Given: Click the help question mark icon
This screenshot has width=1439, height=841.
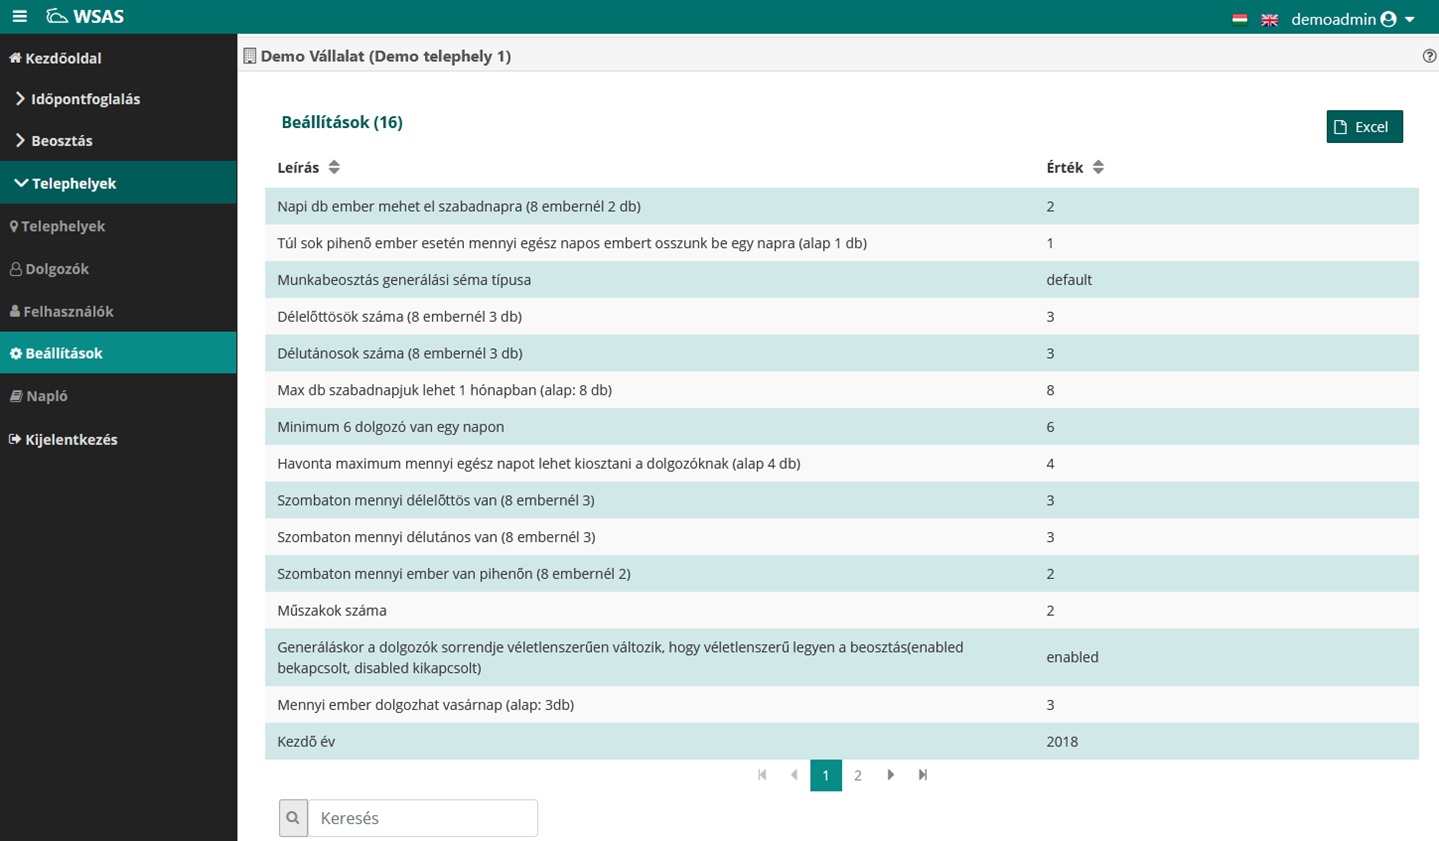Looking at the screenshot, I should point(1429,56).
